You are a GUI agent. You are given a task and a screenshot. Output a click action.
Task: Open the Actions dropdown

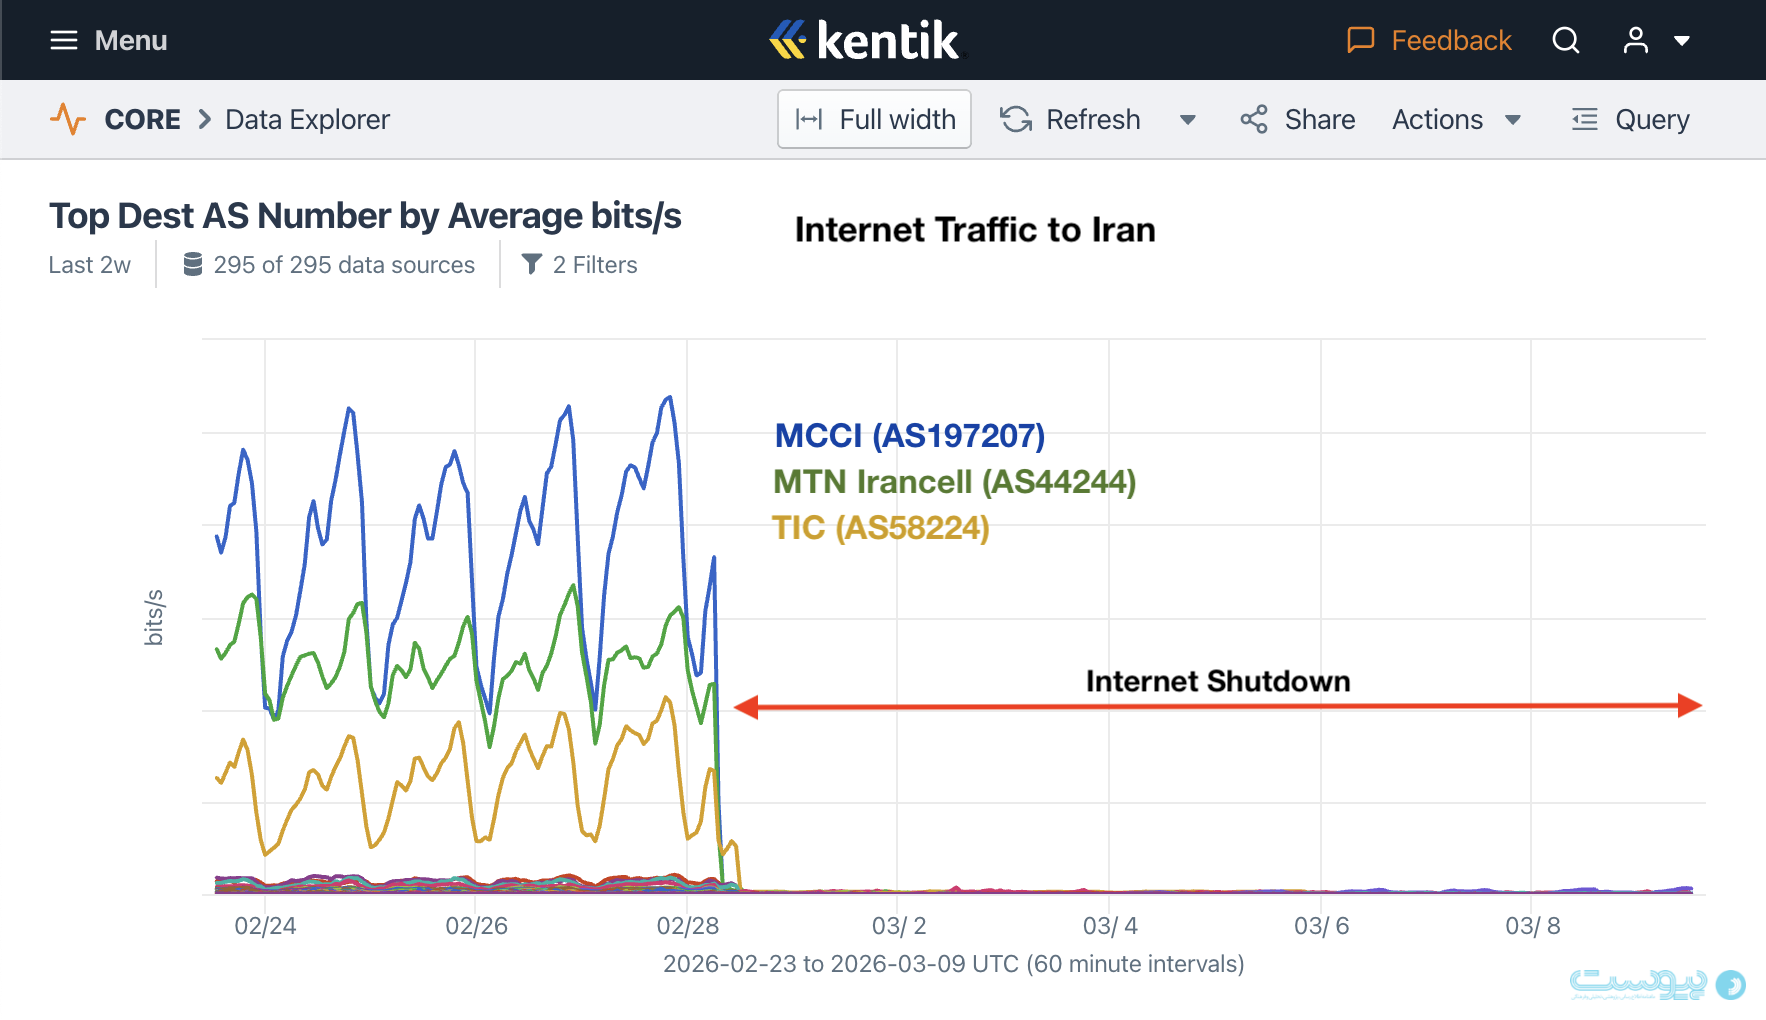[x=1456, y=119]
